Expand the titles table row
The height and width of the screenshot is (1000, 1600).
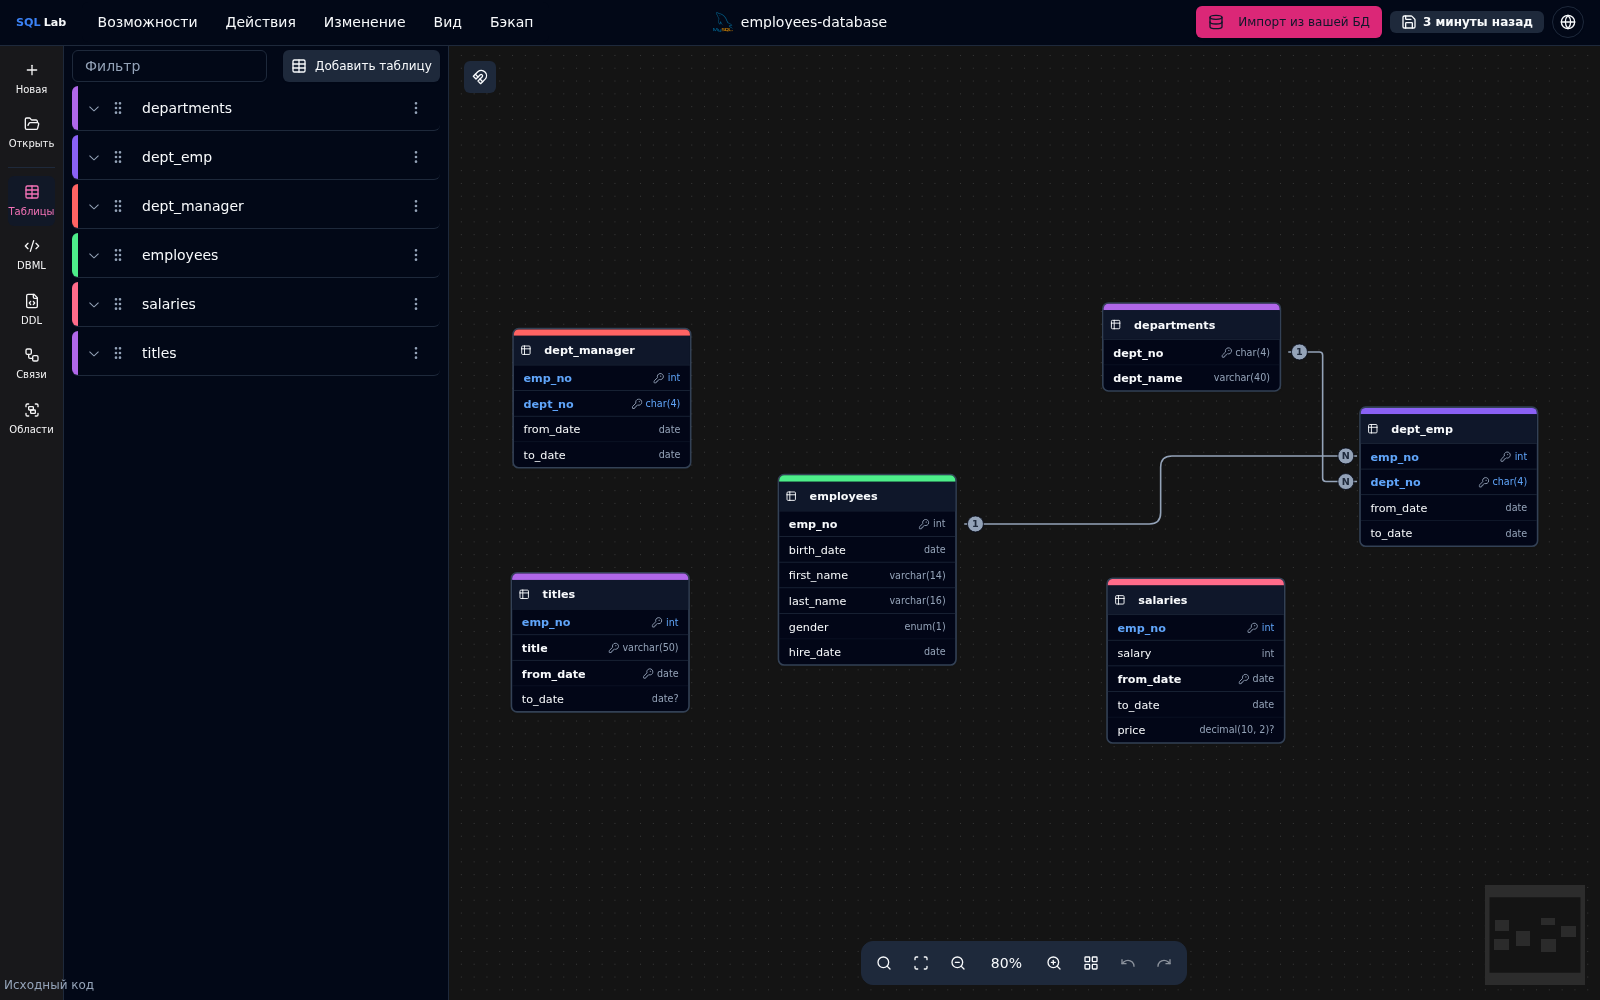pos(94,353)
